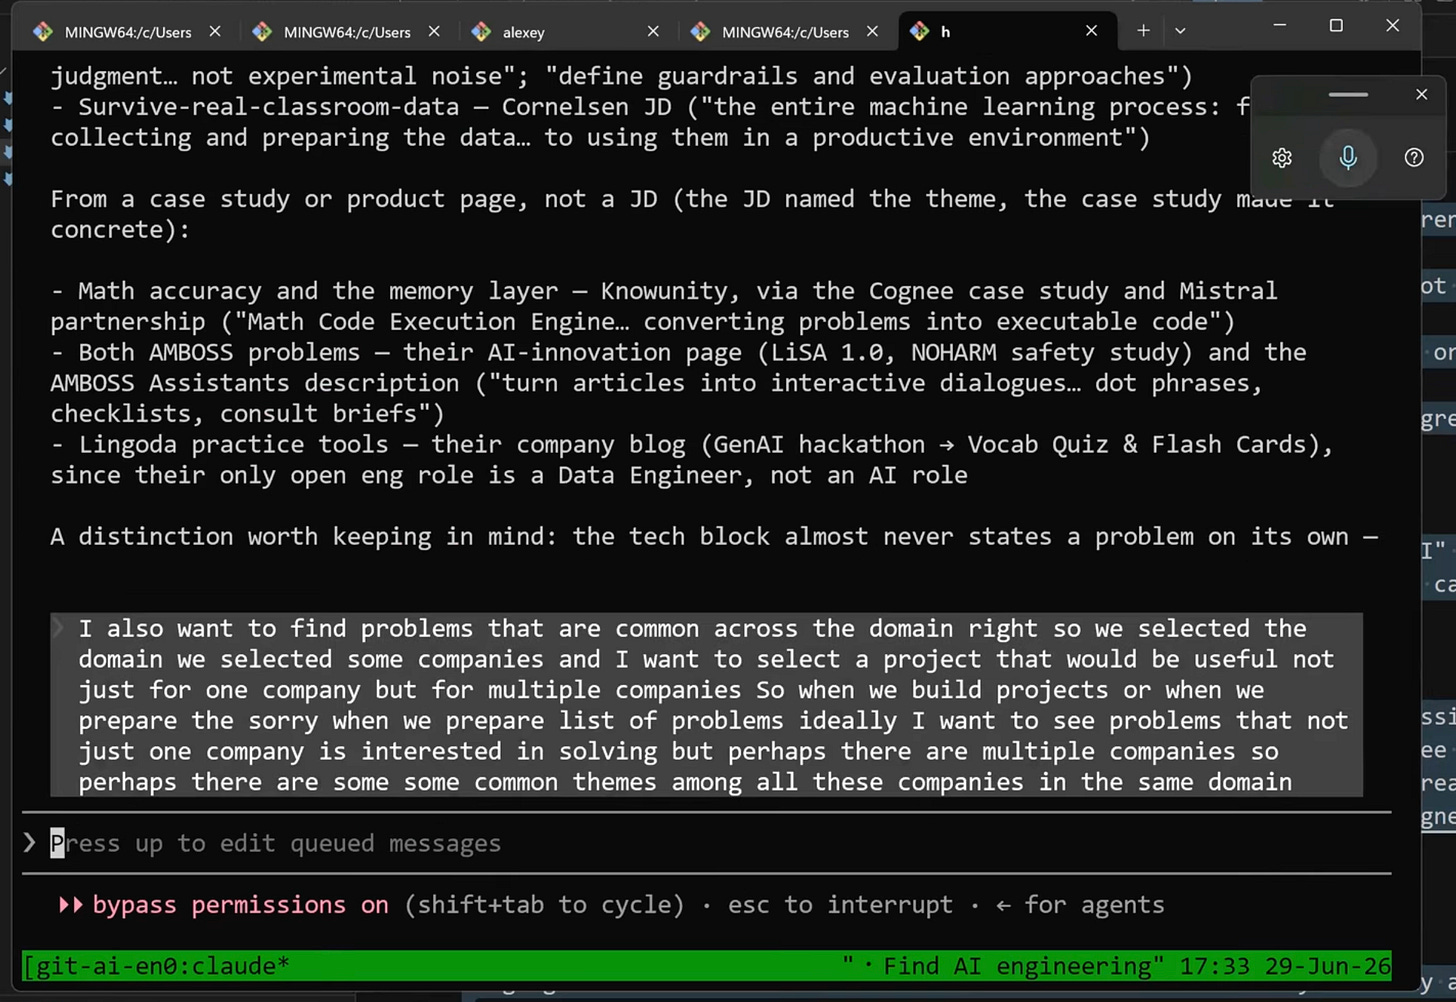Click the Git Bash icon on the leftmost tab
1456x1002 pixels.
[x=43, y=32]
